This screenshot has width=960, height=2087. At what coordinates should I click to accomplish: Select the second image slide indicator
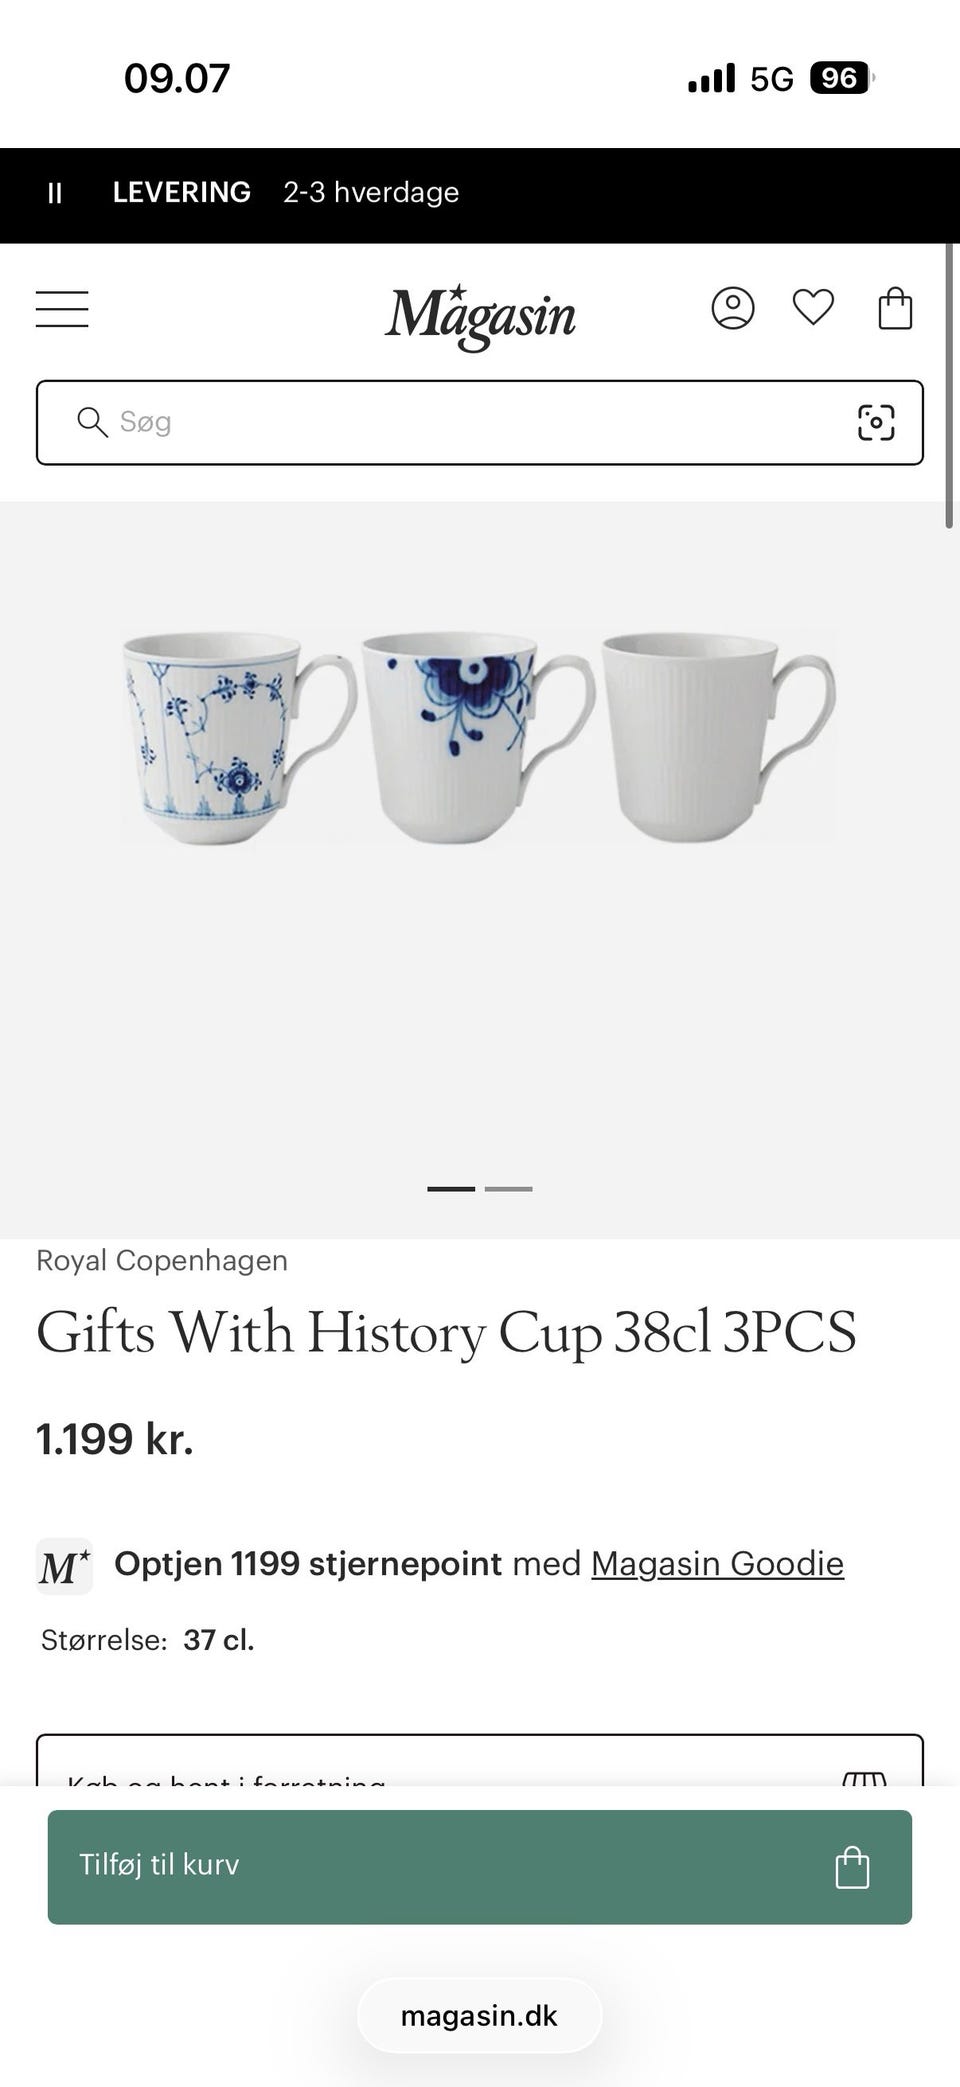pos(508,1189)
